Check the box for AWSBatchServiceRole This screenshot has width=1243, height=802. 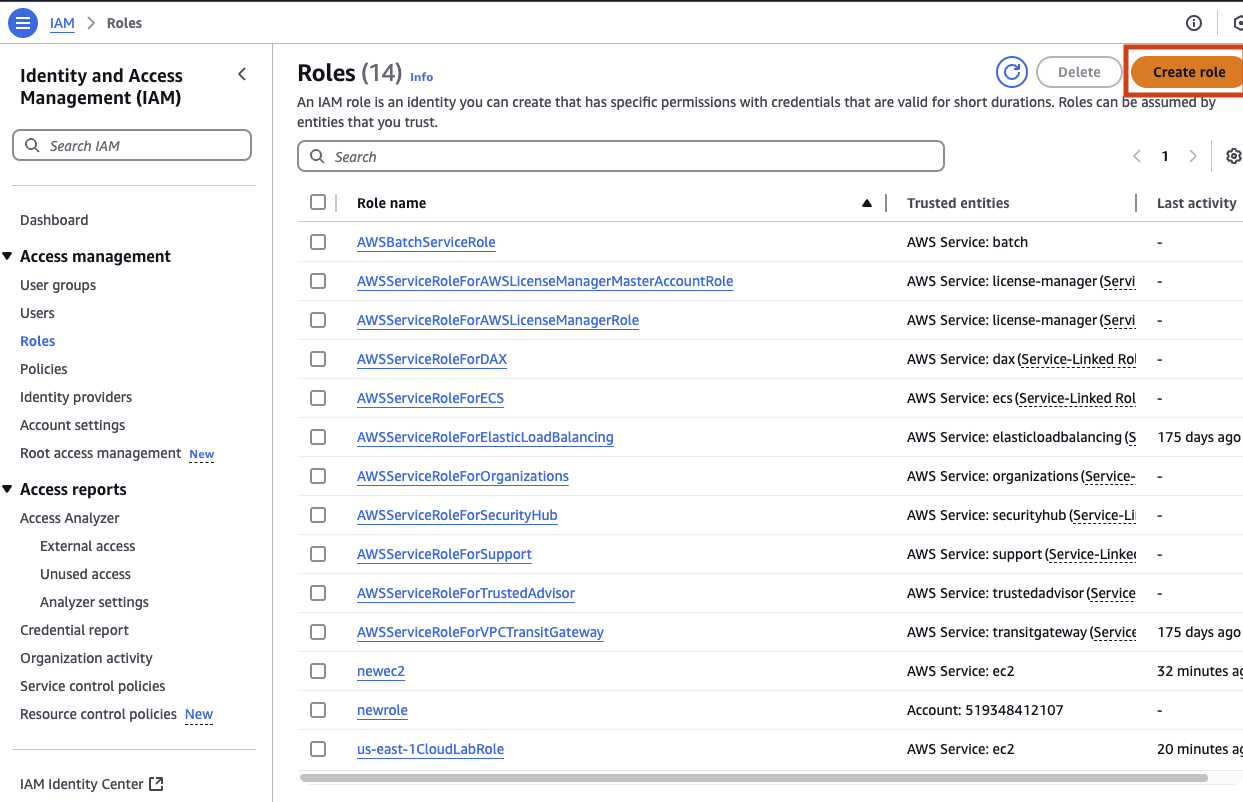[x=318, y=242]
